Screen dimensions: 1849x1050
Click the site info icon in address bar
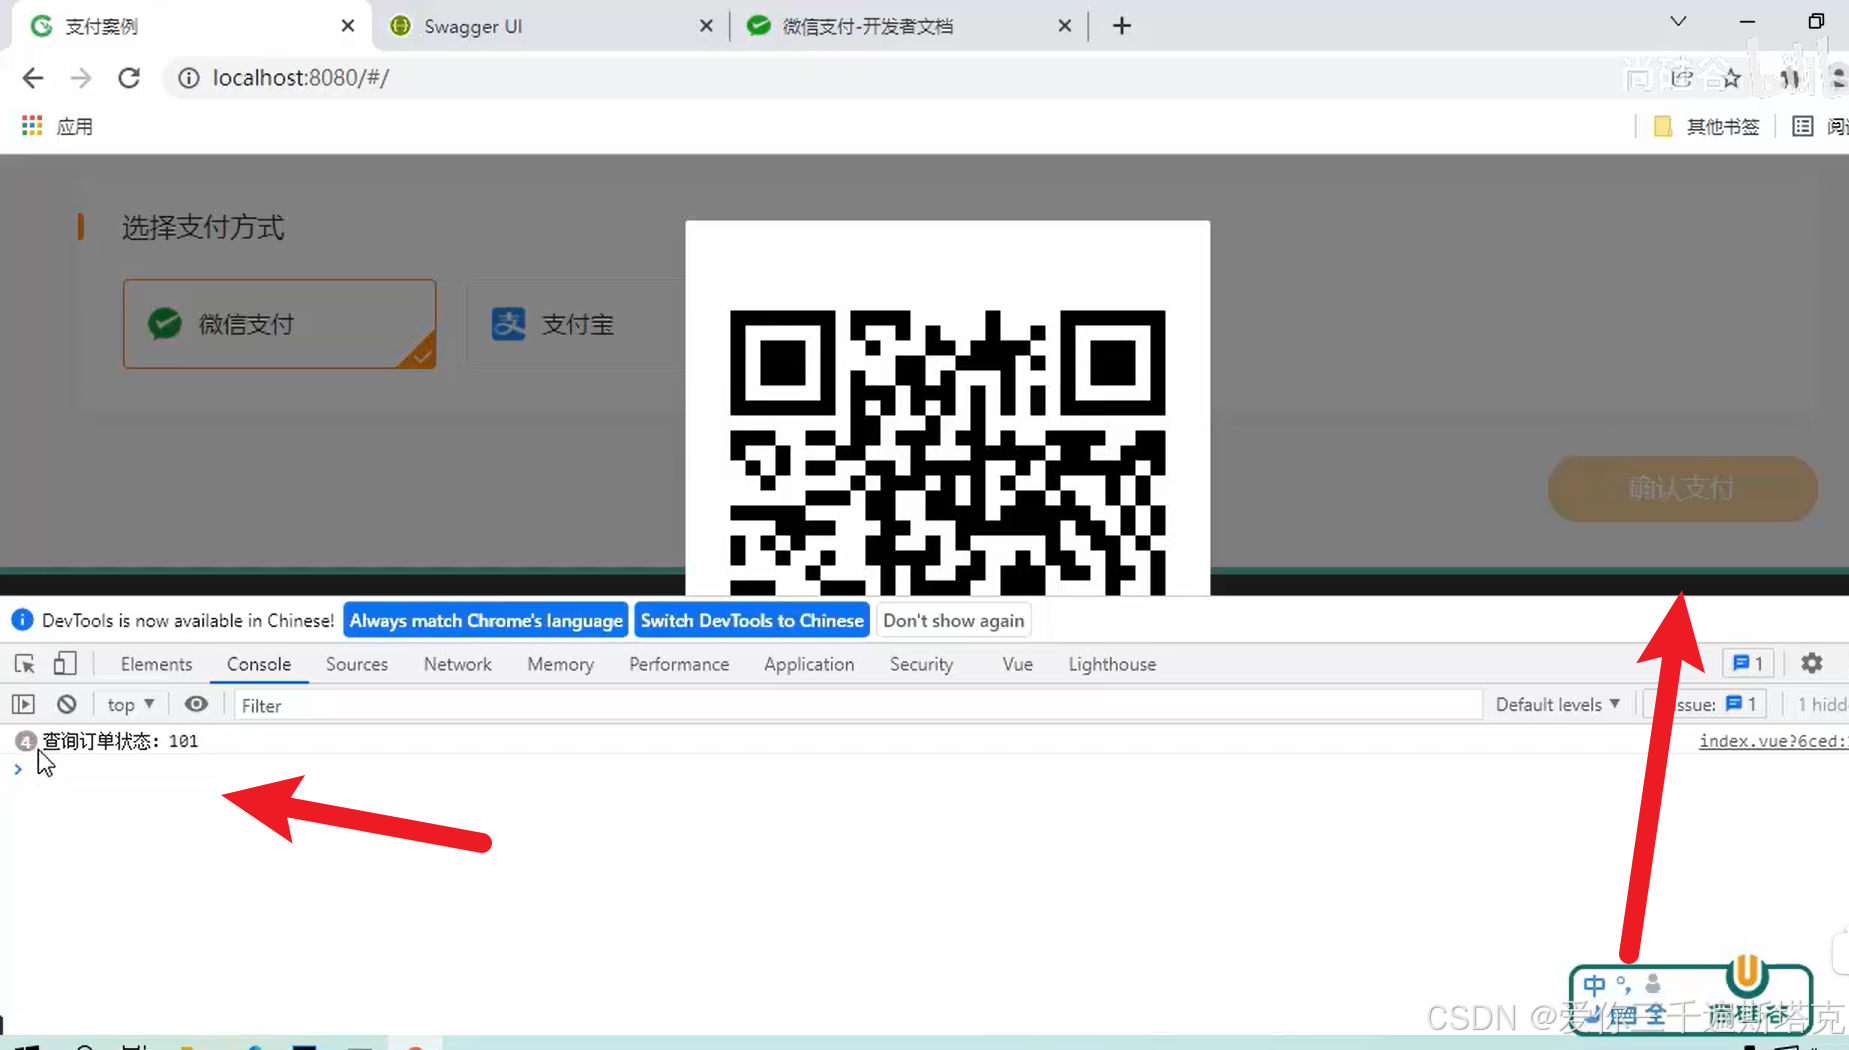click(189, 78)
